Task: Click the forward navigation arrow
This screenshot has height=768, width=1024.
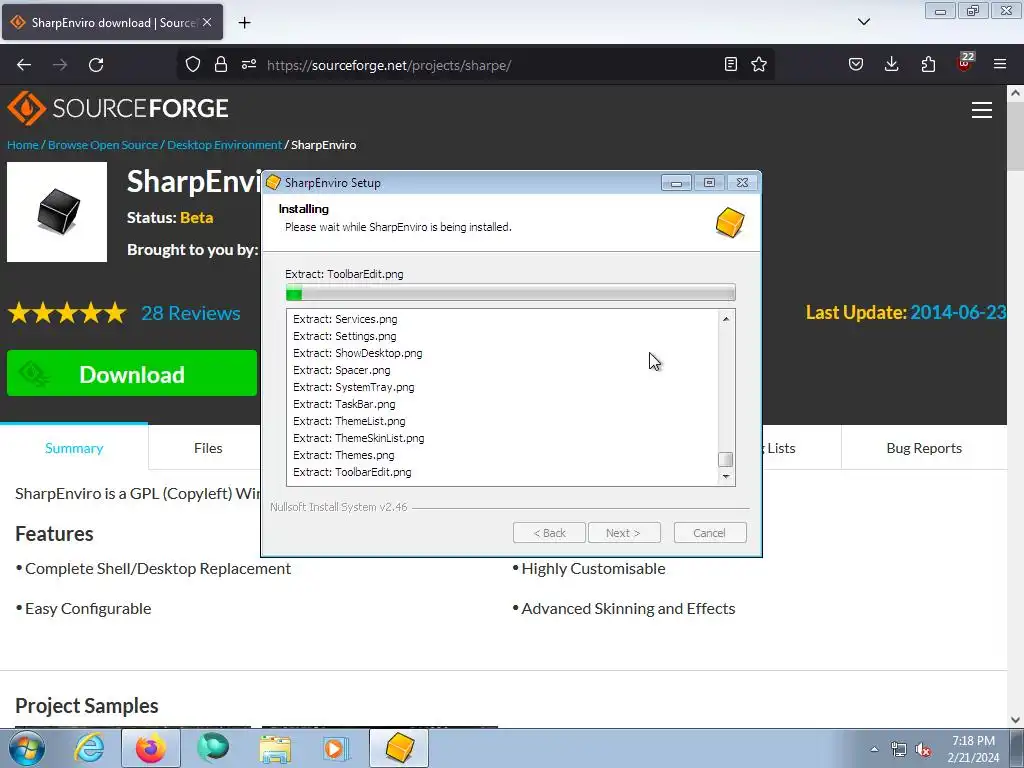Action: click(x=60, y=65)
